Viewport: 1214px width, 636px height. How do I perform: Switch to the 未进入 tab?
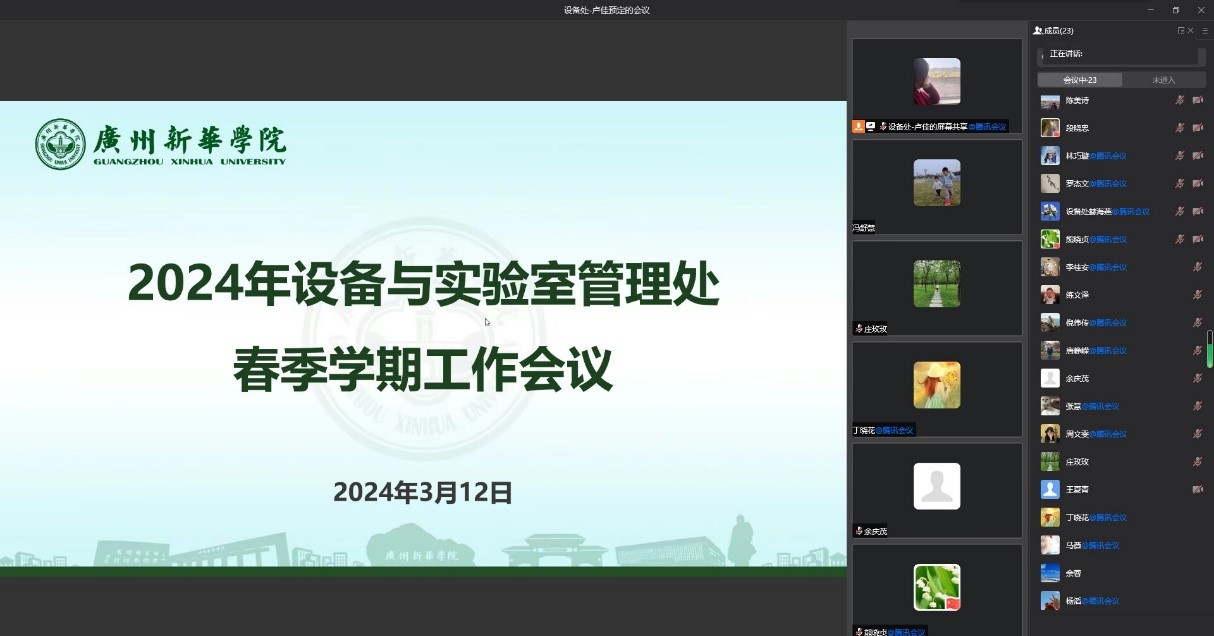coord(1164,79)
